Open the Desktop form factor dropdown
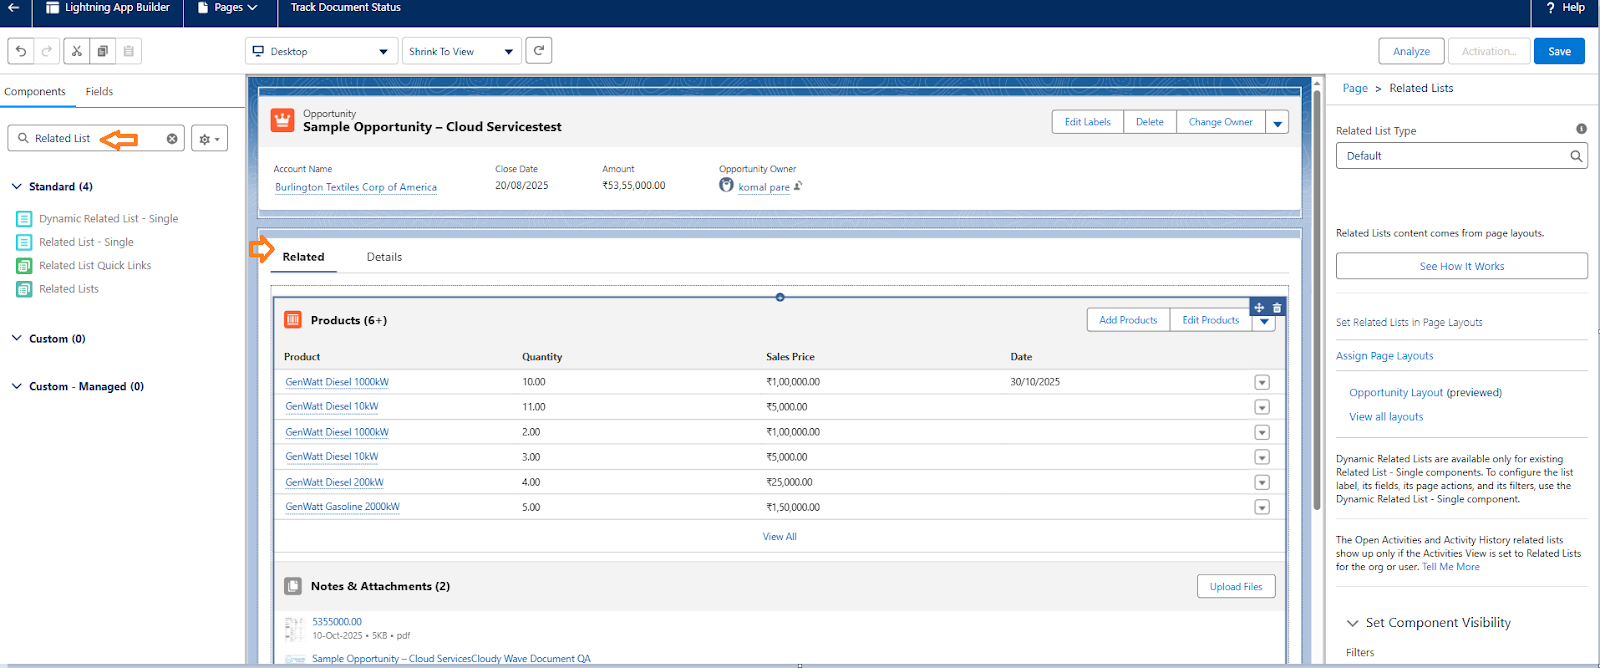The image size is (1600, 668). tap(320, 52)
